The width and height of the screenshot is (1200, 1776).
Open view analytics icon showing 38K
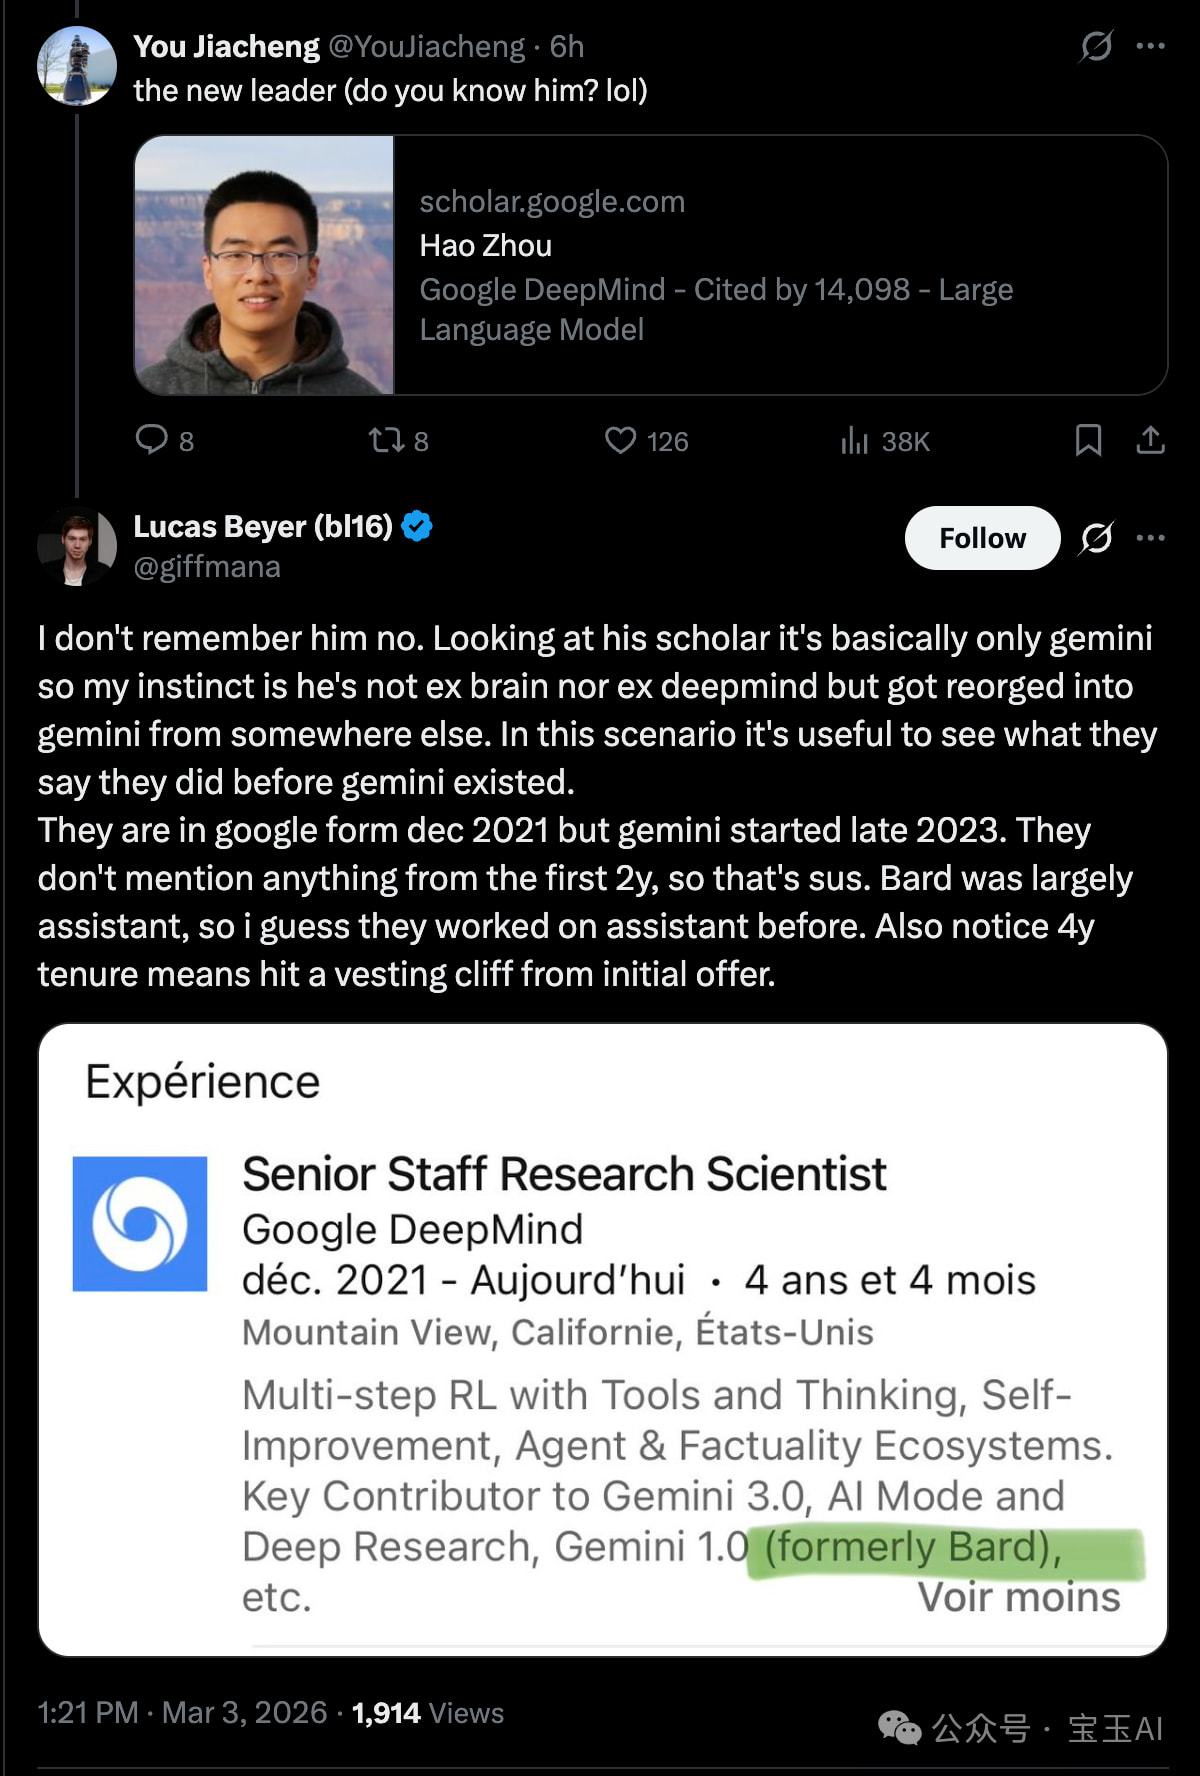855,440
